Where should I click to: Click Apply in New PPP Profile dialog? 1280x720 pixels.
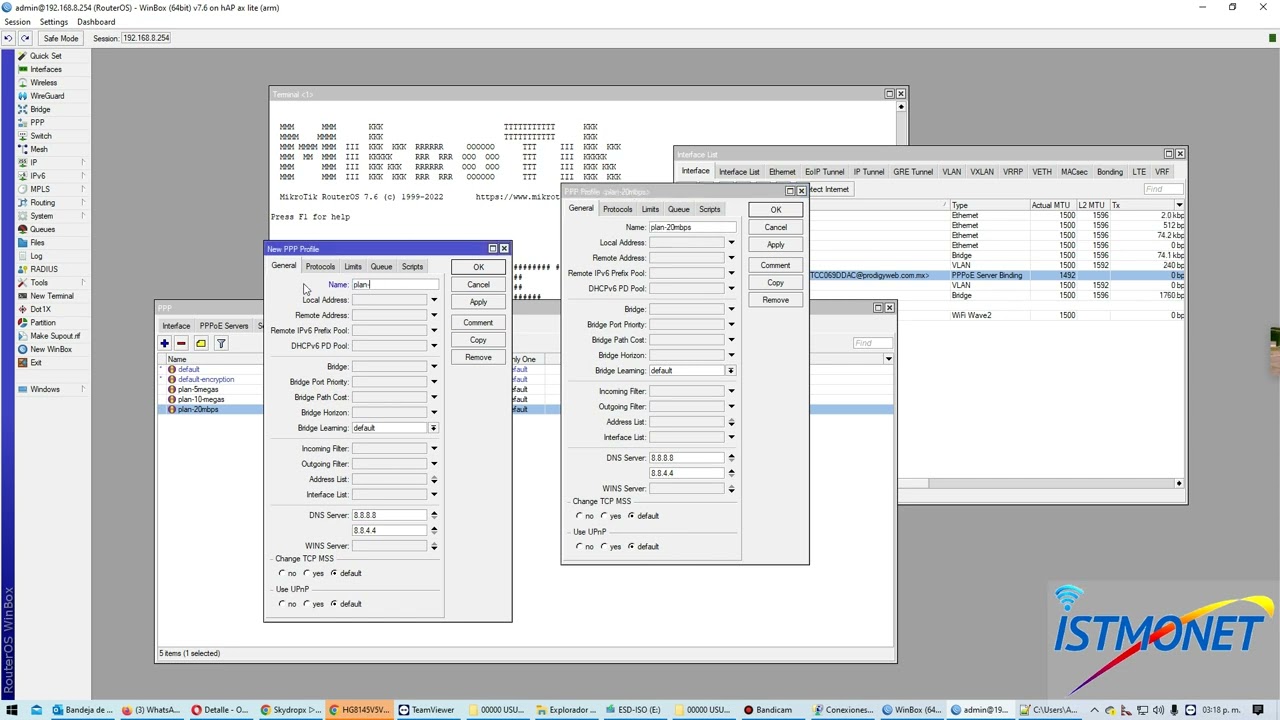[478, 303]
